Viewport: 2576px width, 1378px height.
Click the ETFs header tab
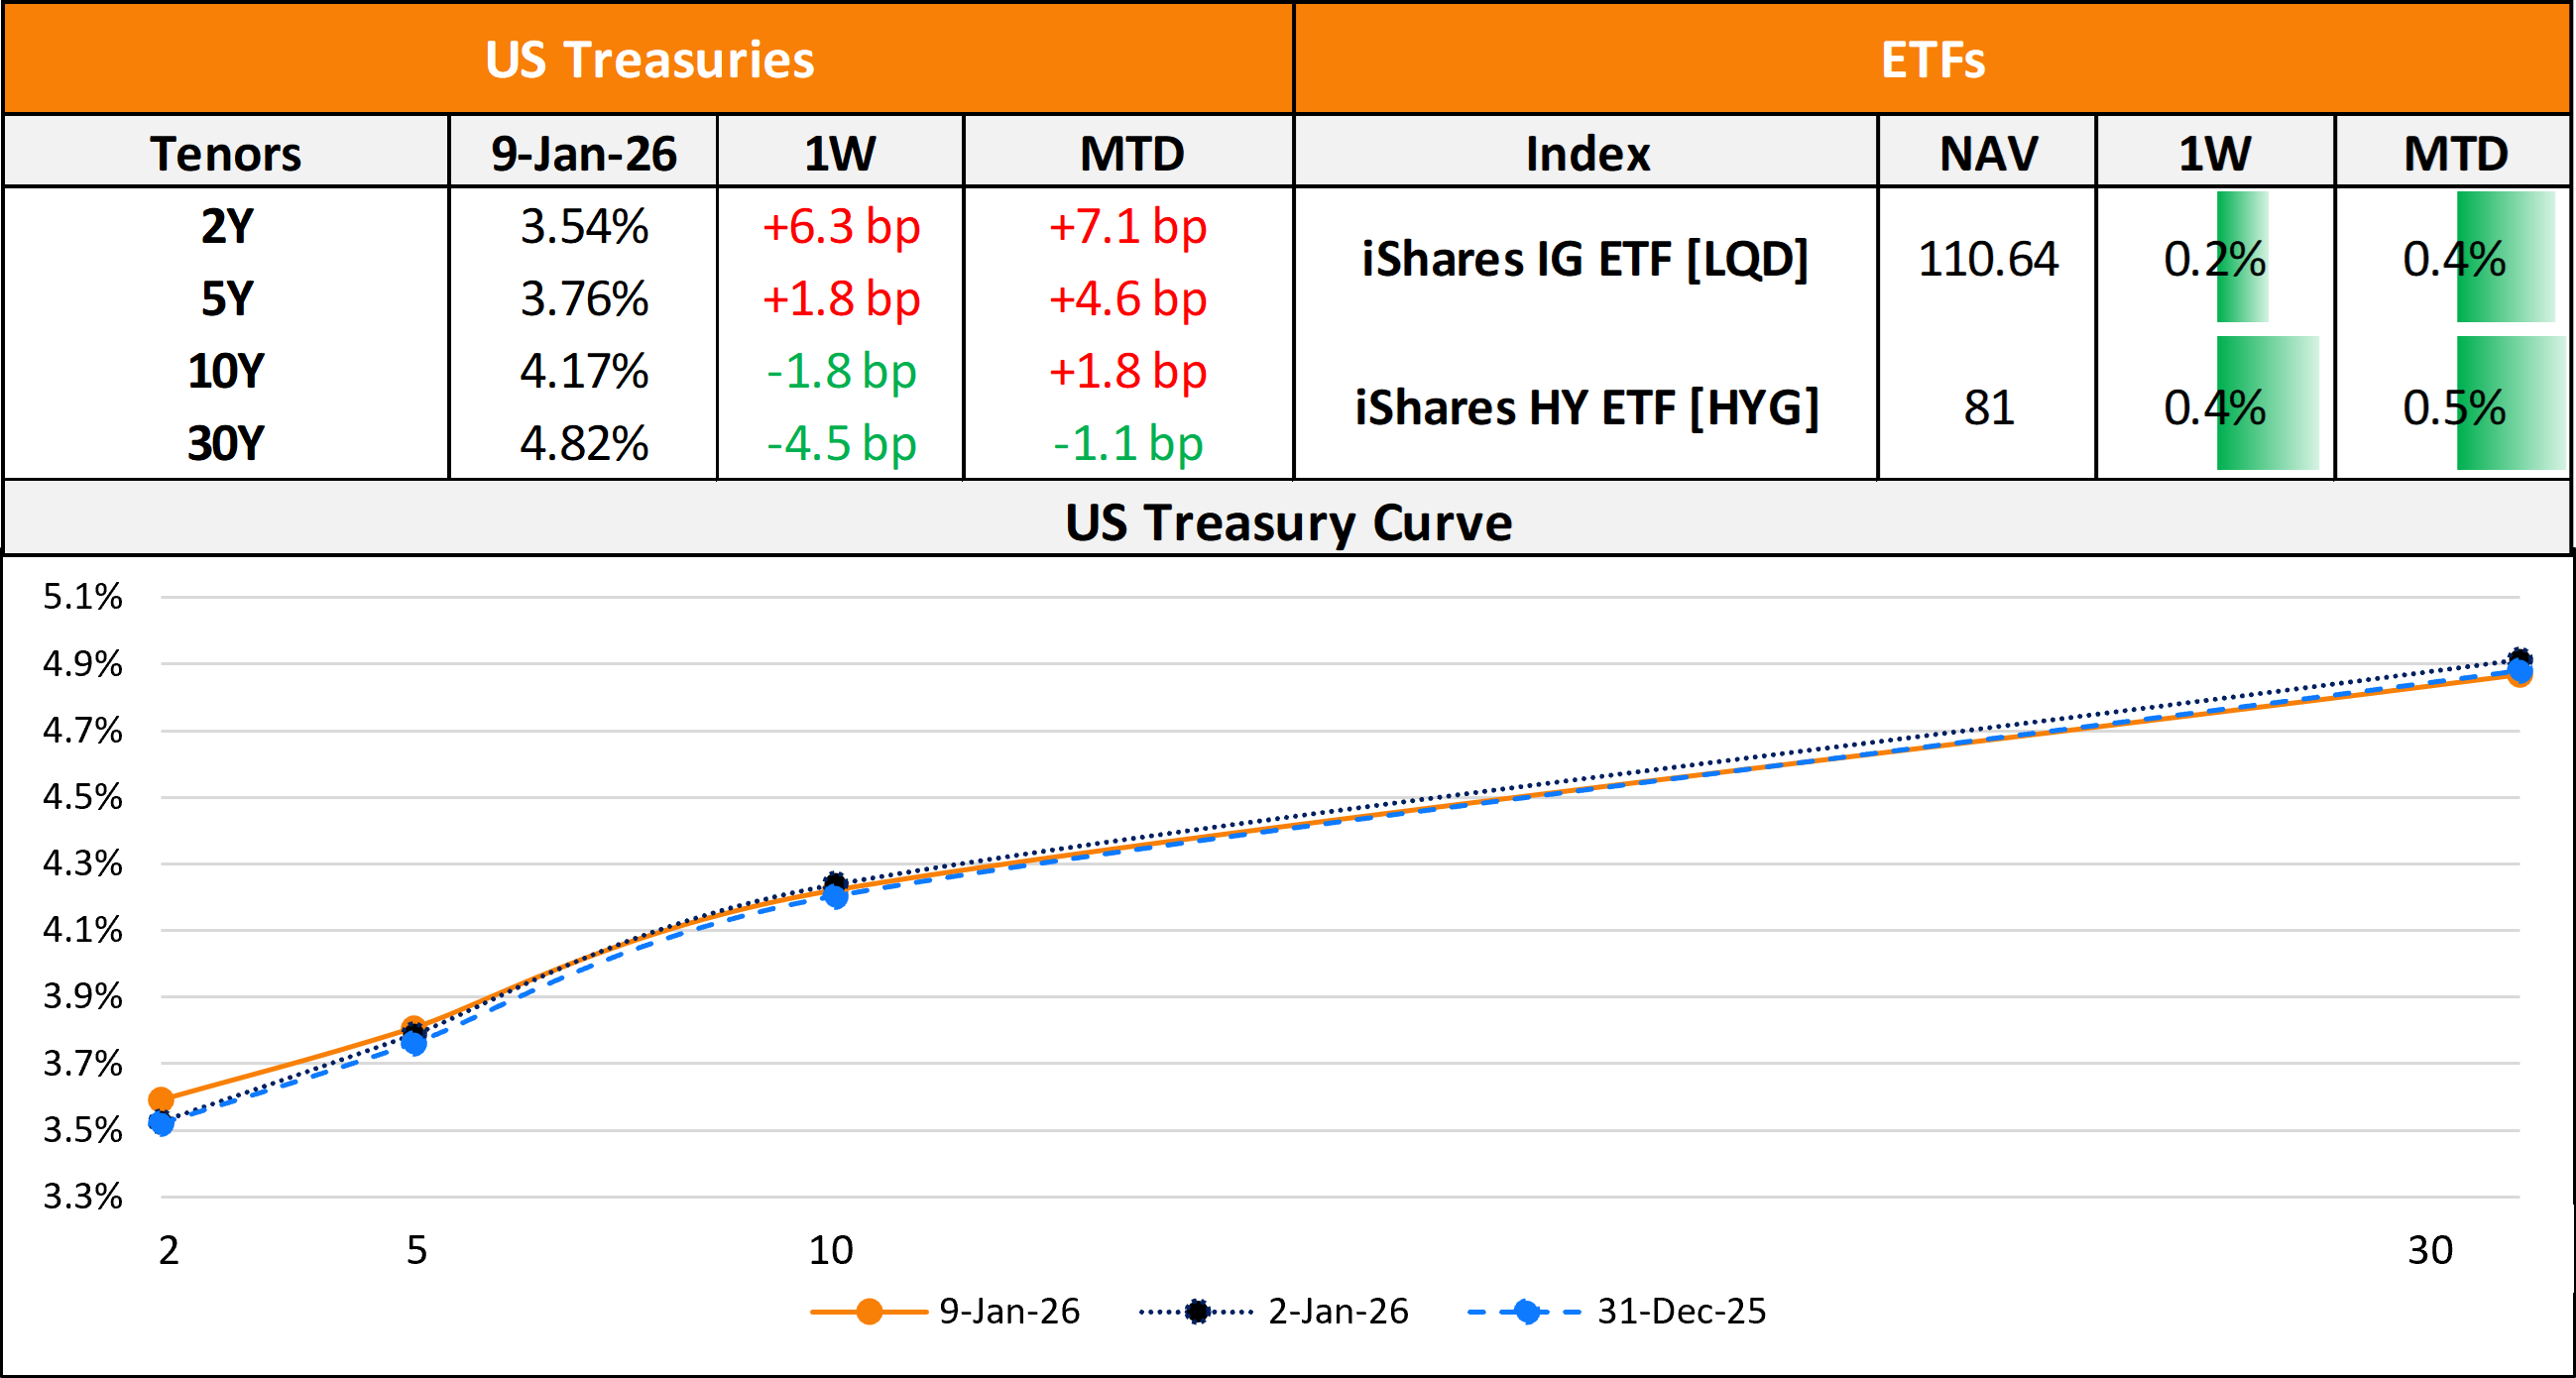(1932, 59)
